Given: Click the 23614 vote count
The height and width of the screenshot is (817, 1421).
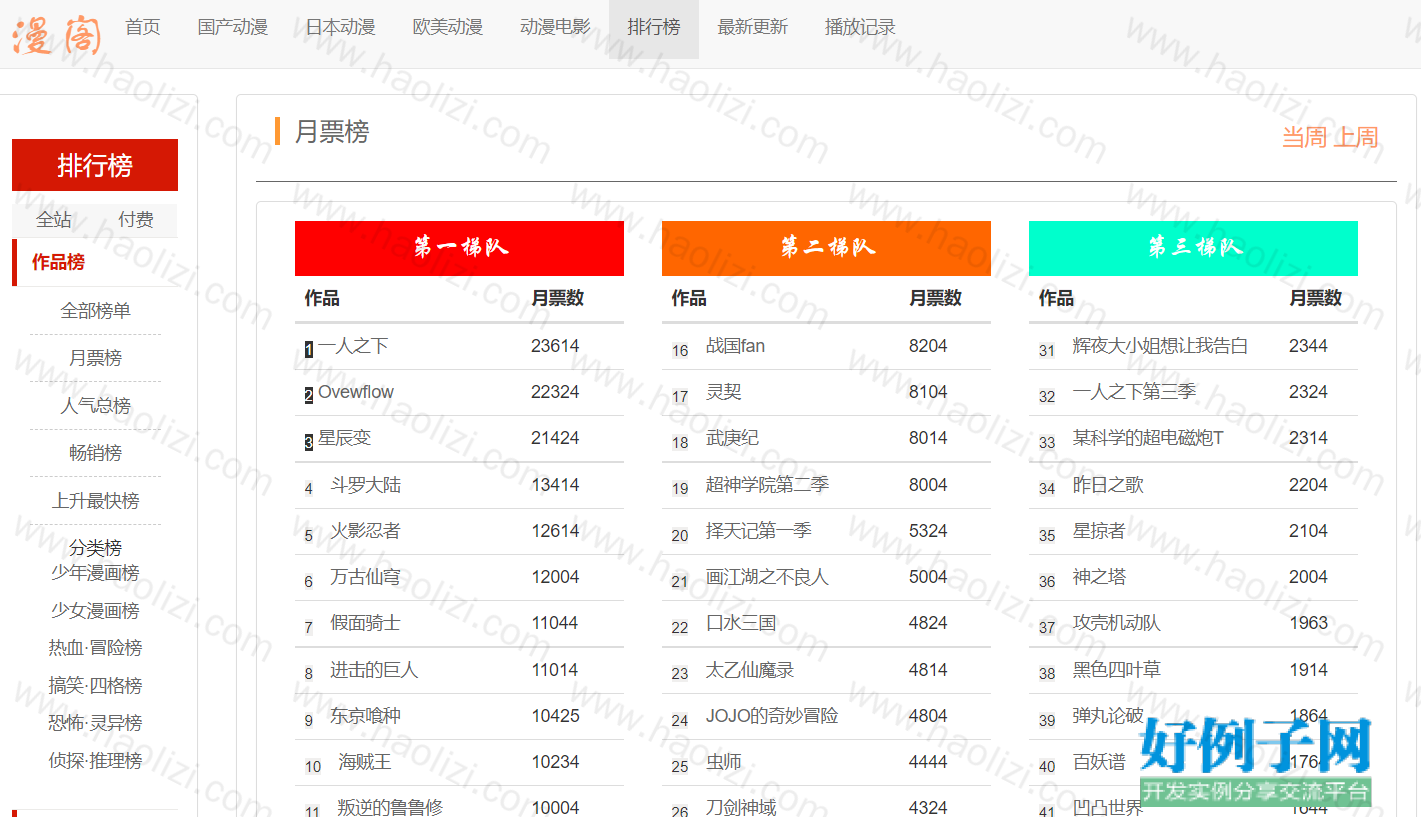Looking at the screenshot, I should [x=555, y=346].
